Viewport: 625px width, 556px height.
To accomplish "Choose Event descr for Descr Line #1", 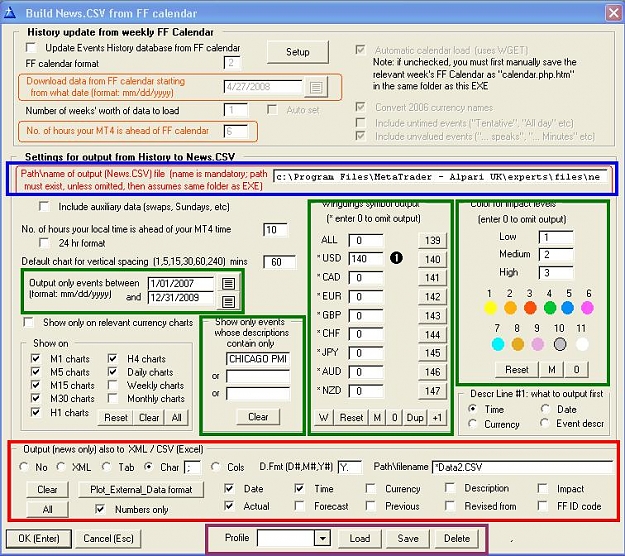I will pyautogui.click(x=545, y=423).
